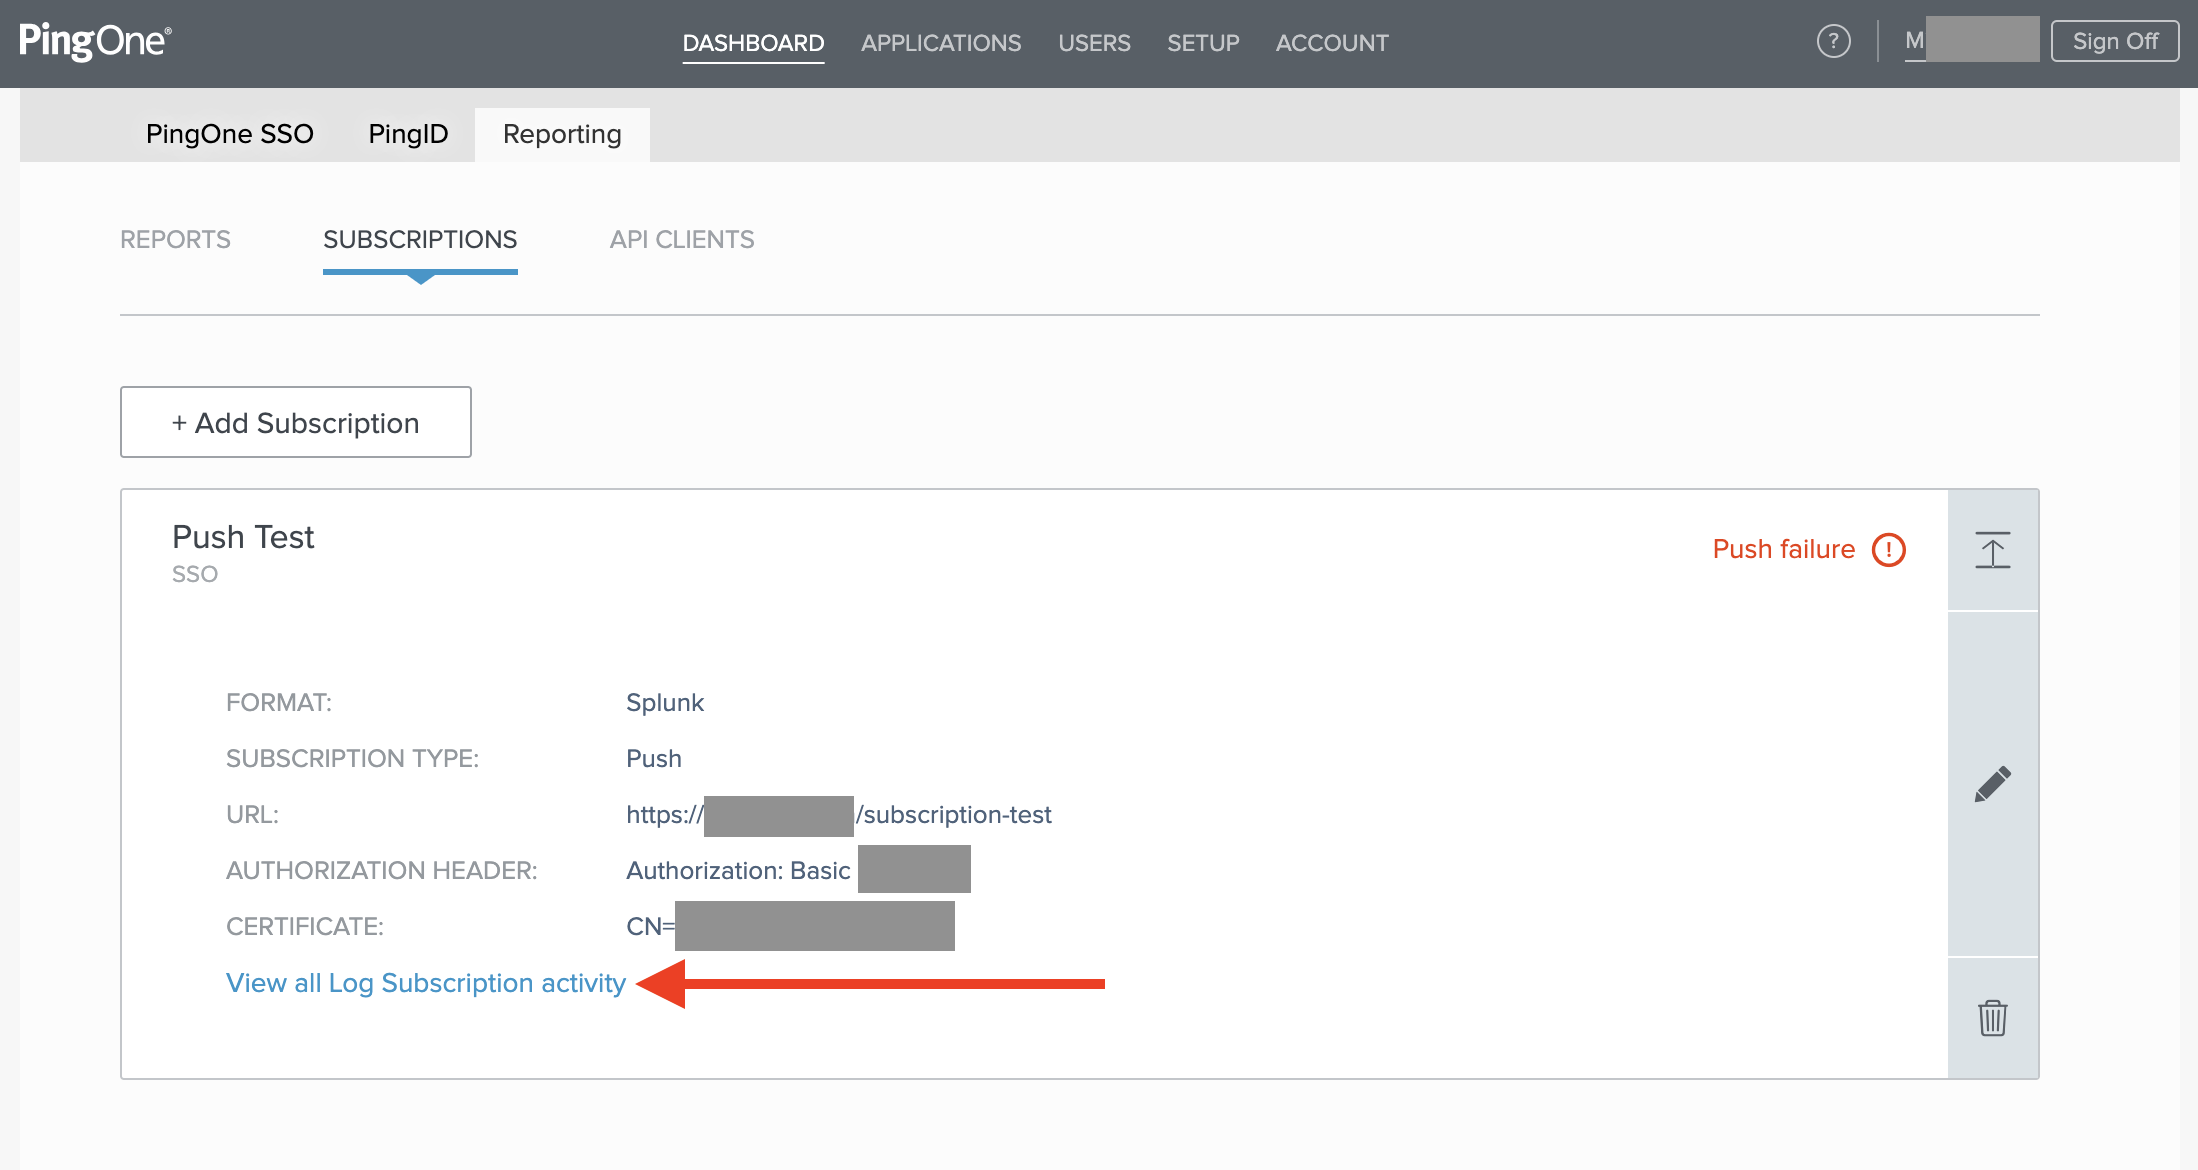Click the Add Subscription button
The width and height of the screenshot is (2198, 1170).
(295, 422)
